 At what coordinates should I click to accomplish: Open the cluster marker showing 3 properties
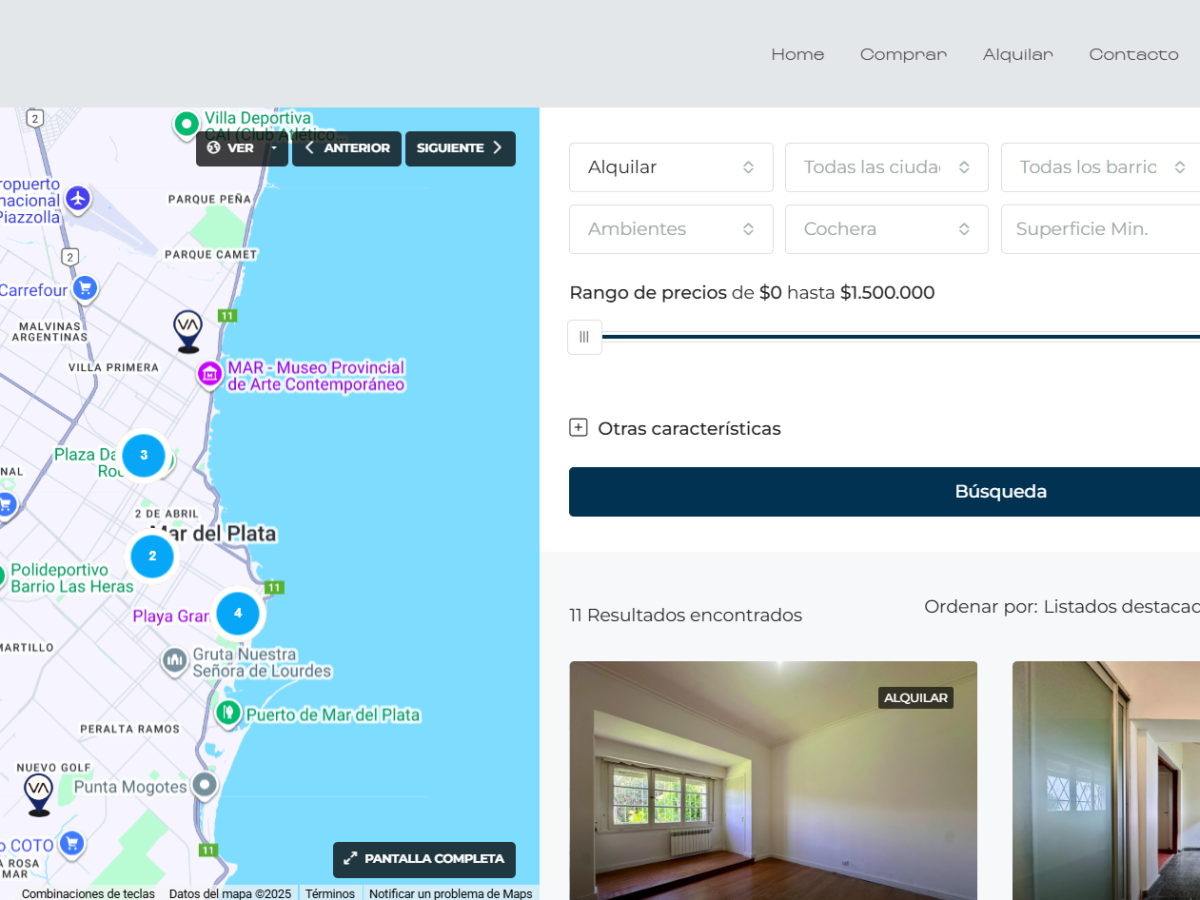[x=144, y=455]
